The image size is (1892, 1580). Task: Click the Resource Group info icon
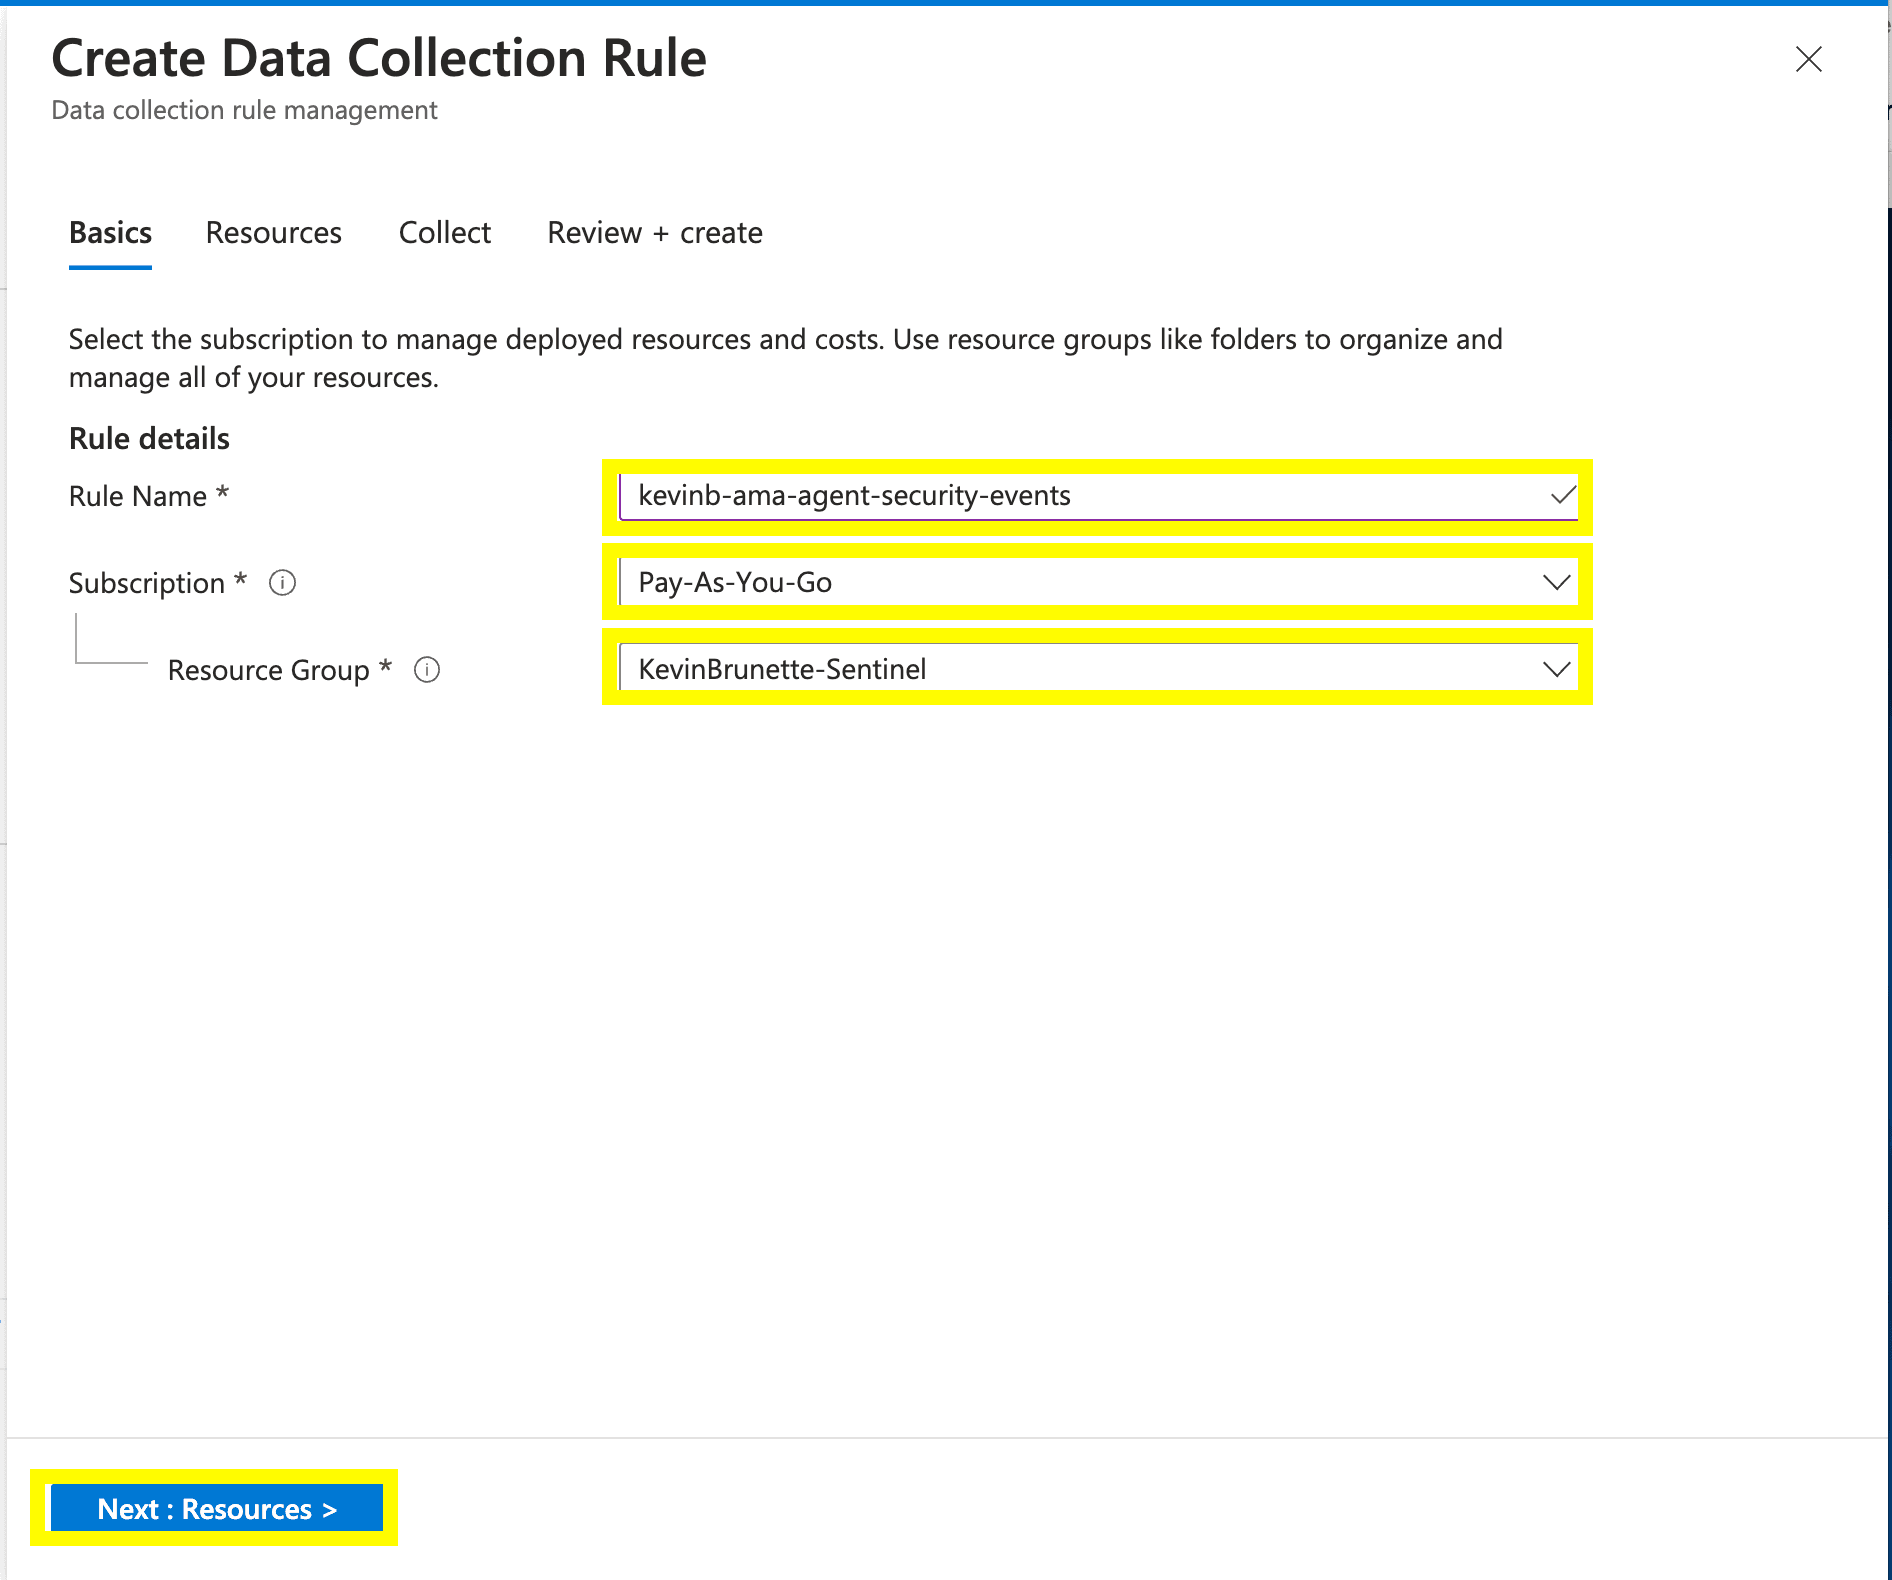(427, 670)
